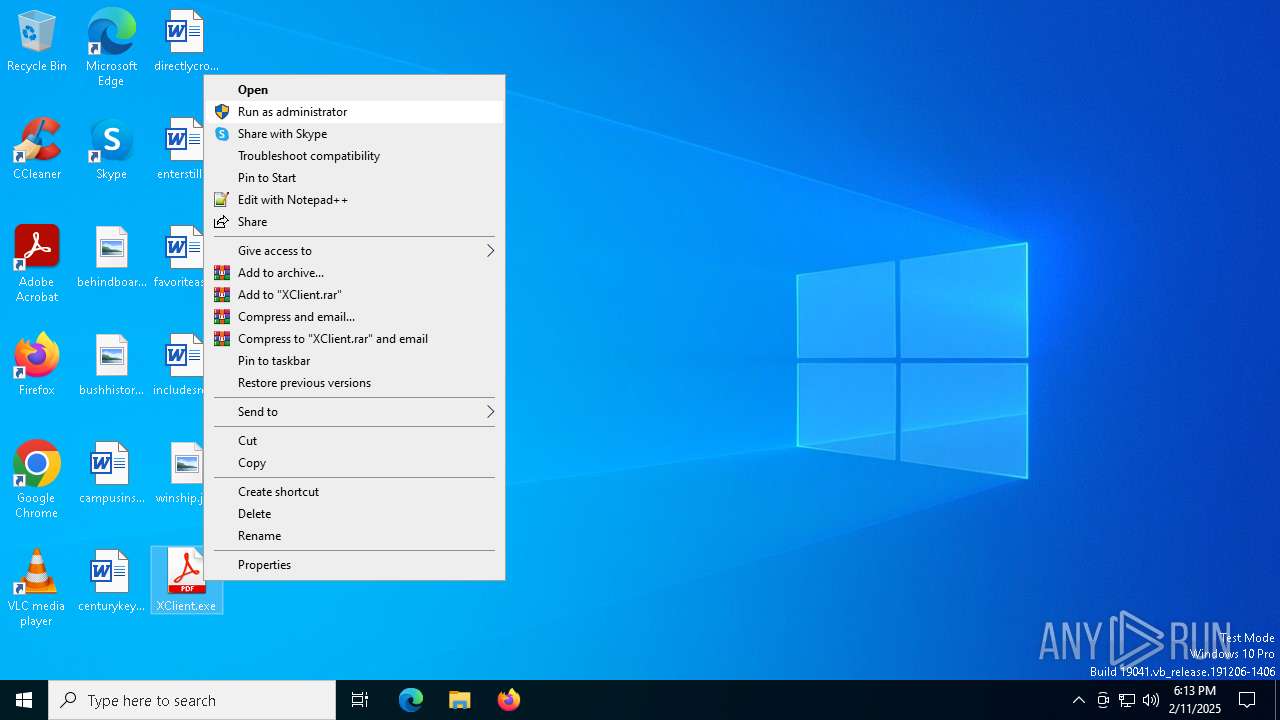Screen dimensions: 1280x720
Task: Open Firefox from the taskbar
Action: pyautogui.click(x=508, y=700)
